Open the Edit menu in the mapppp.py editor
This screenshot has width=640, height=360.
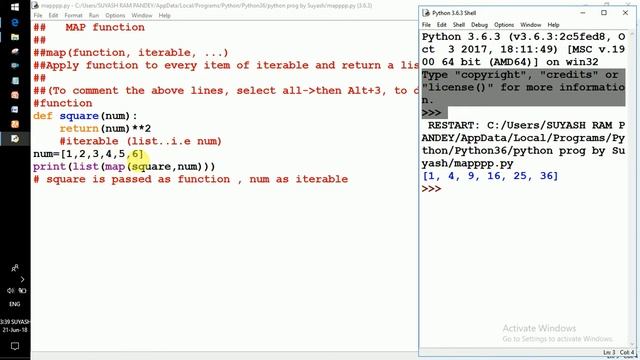pyautogui.click(x=53, y=15)
